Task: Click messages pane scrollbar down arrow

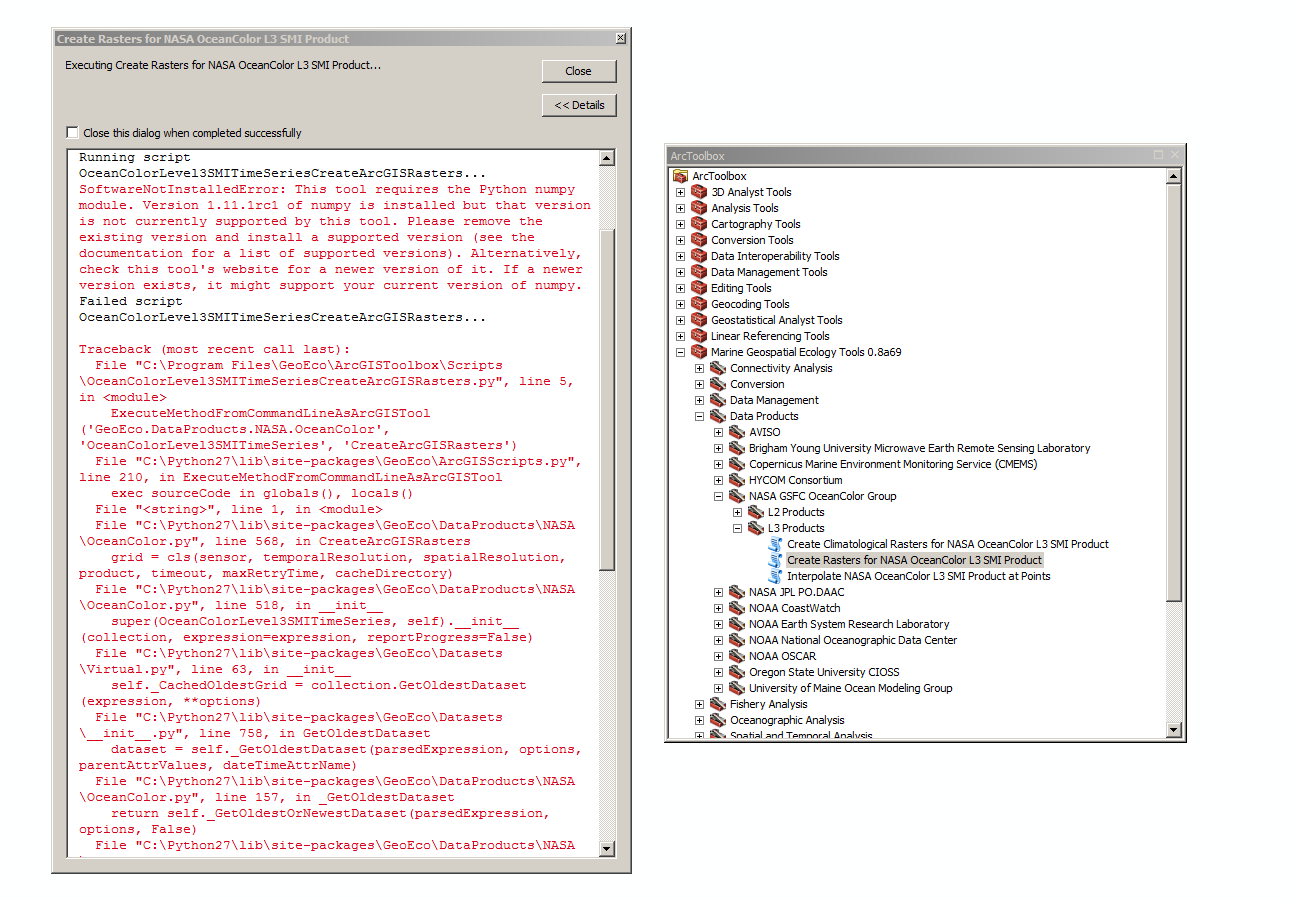Action: point(607,849)
